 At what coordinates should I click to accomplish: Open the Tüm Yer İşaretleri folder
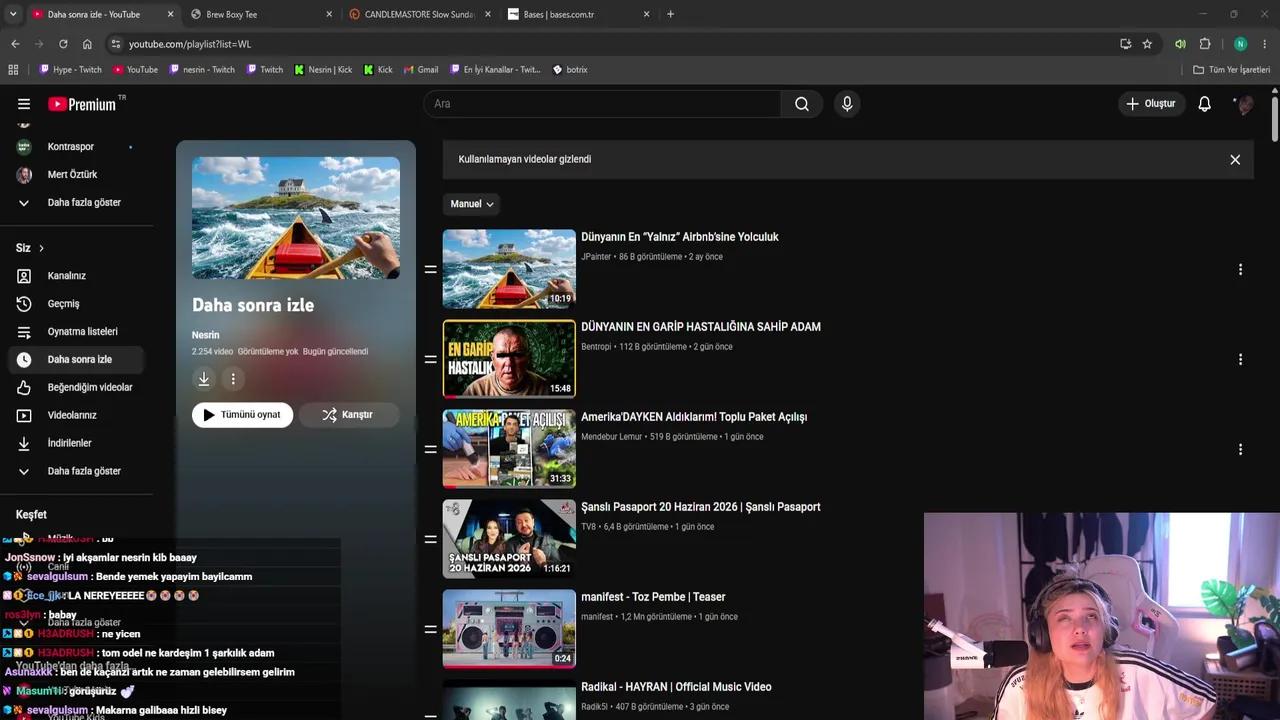coord(1232,70)
